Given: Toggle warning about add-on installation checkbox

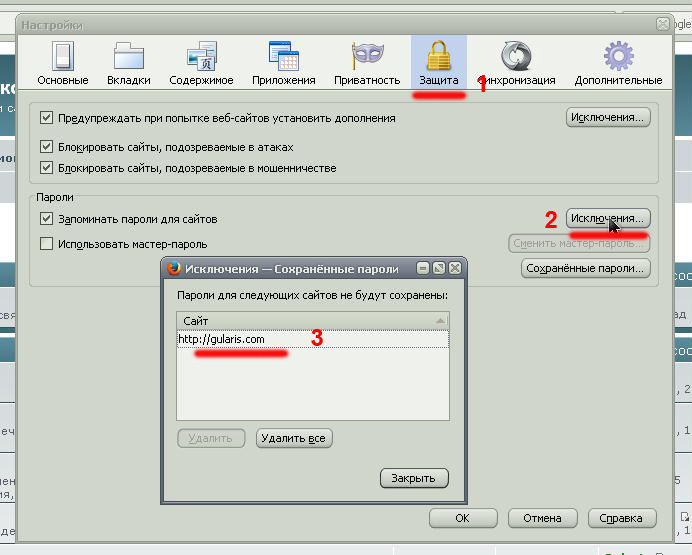Looking at the screenshot, I should pos(46,118).
